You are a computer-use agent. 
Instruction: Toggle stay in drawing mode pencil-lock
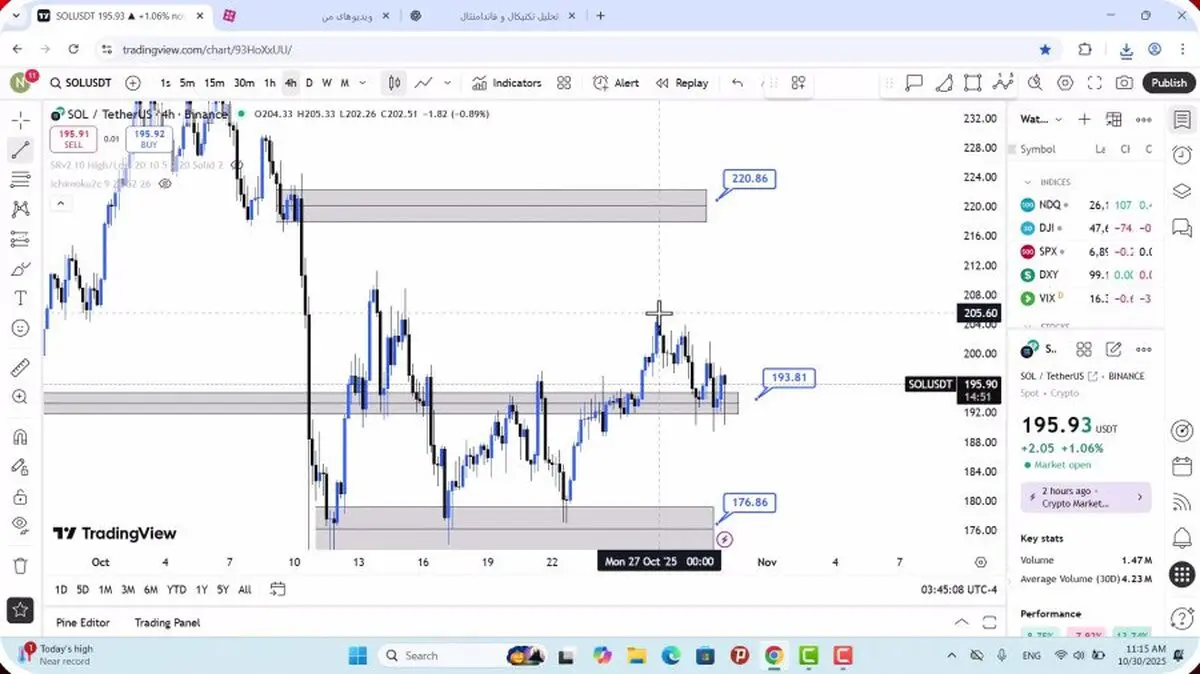click(20, 466)
